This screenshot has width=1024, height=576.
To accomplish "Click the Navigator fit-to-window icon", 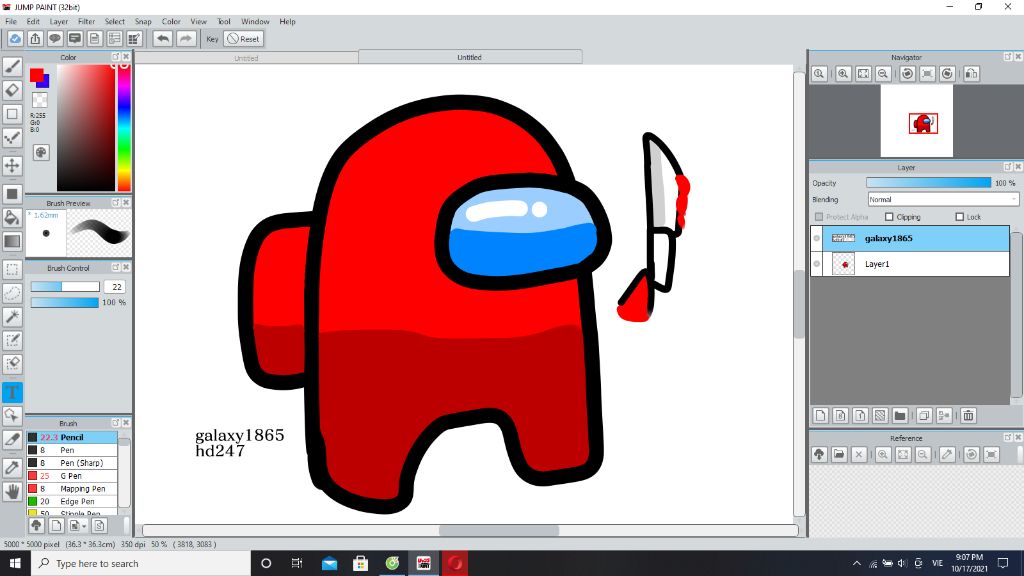I will click(863, 74).
